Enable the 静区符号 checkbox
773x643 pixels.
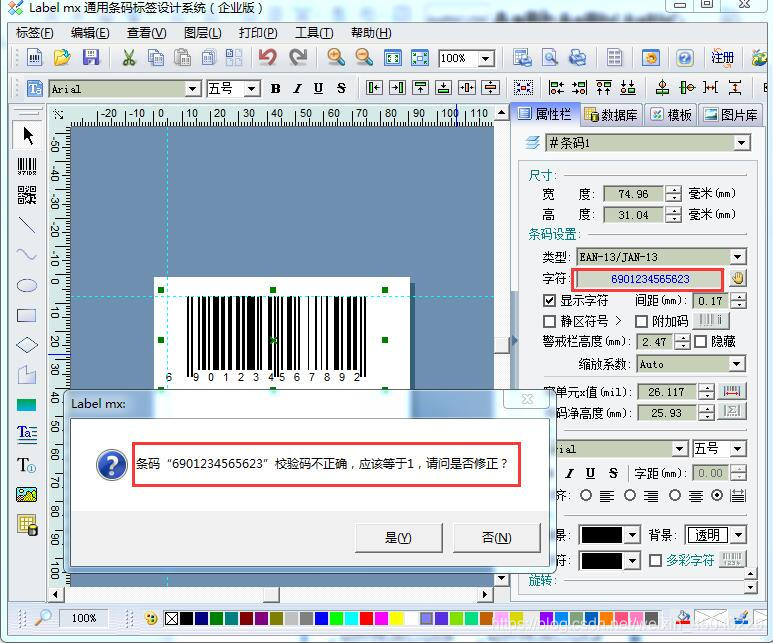[549, 322]
